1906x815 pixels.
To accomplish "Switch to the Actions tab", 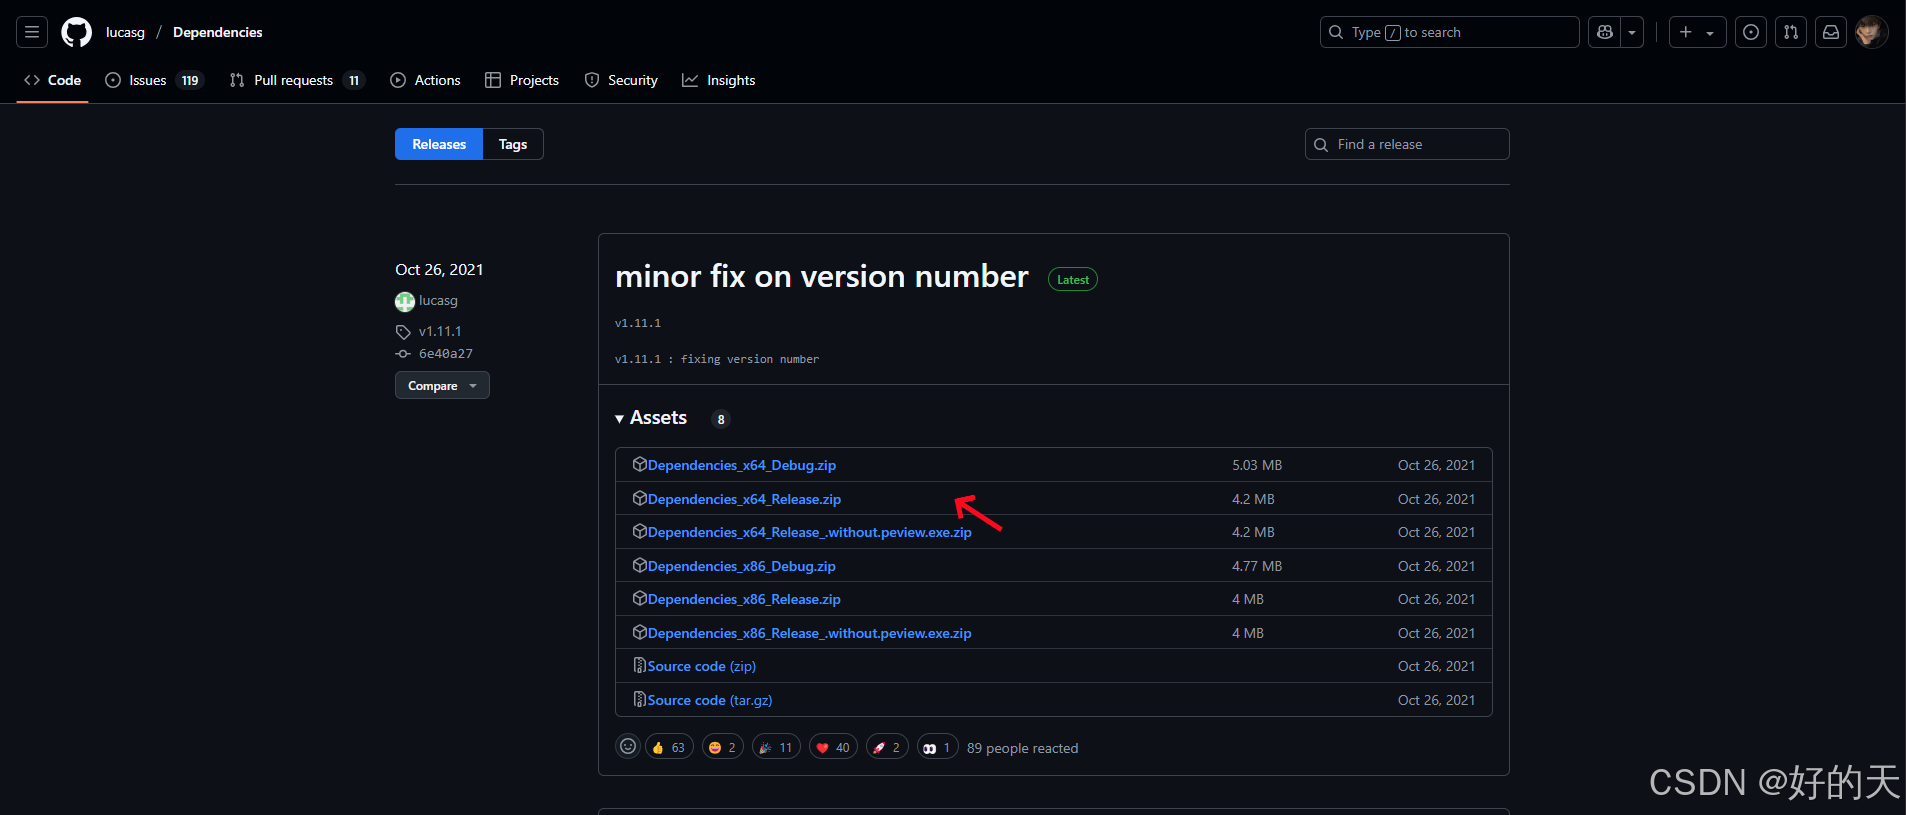I will click(x=426, y=80).
